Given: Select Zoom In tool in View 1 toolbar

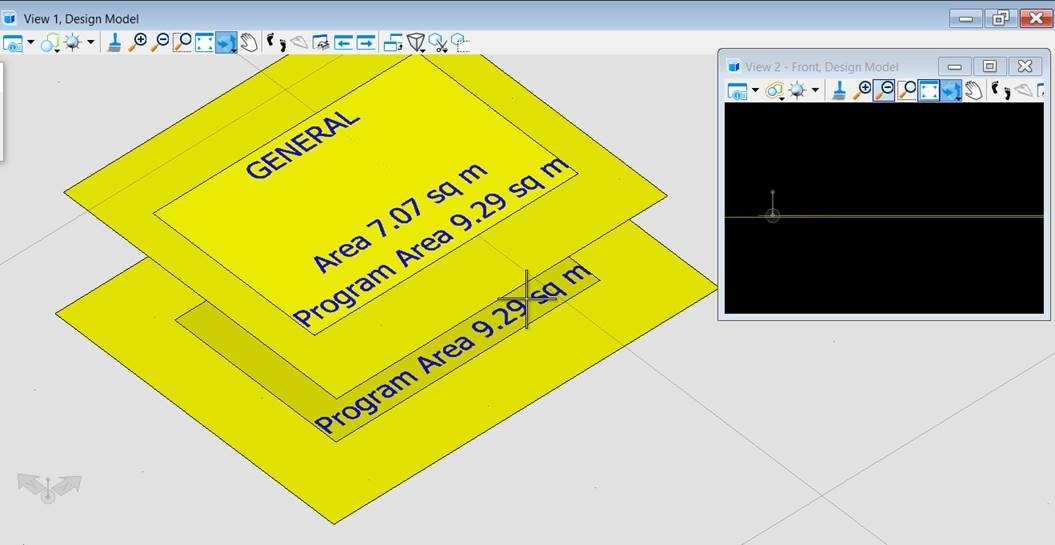Looking at the screenshot, I should [x=137, y=43].
